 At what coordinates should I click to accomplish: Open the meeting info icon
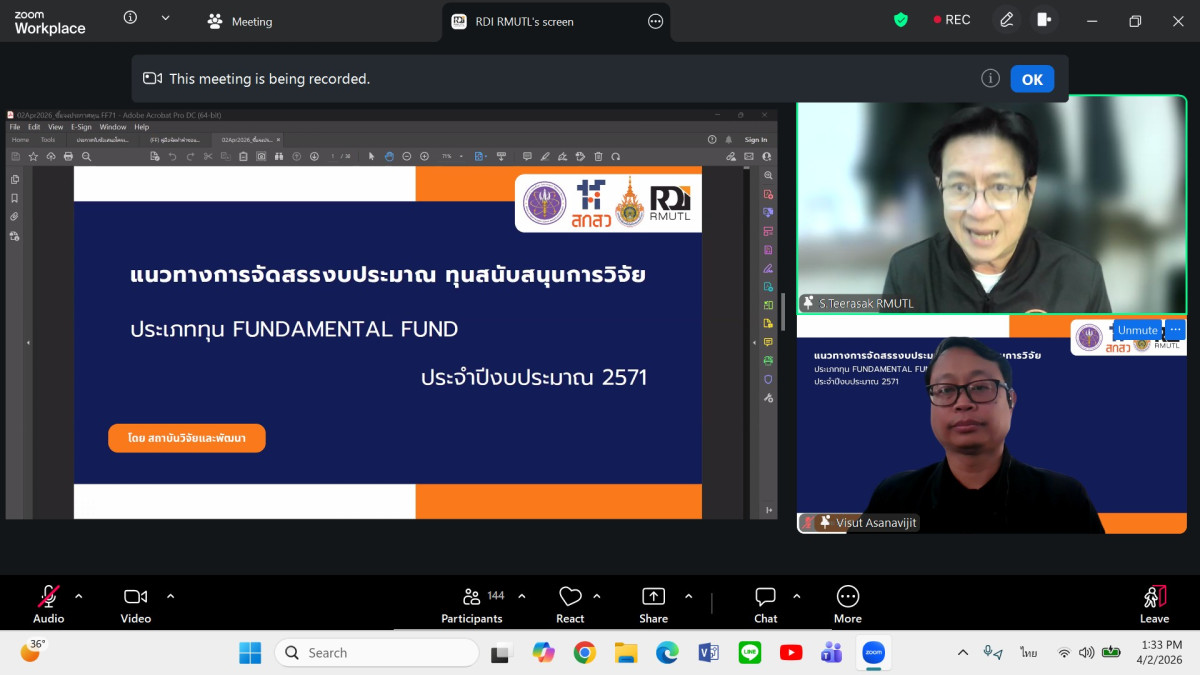point(130,18)
